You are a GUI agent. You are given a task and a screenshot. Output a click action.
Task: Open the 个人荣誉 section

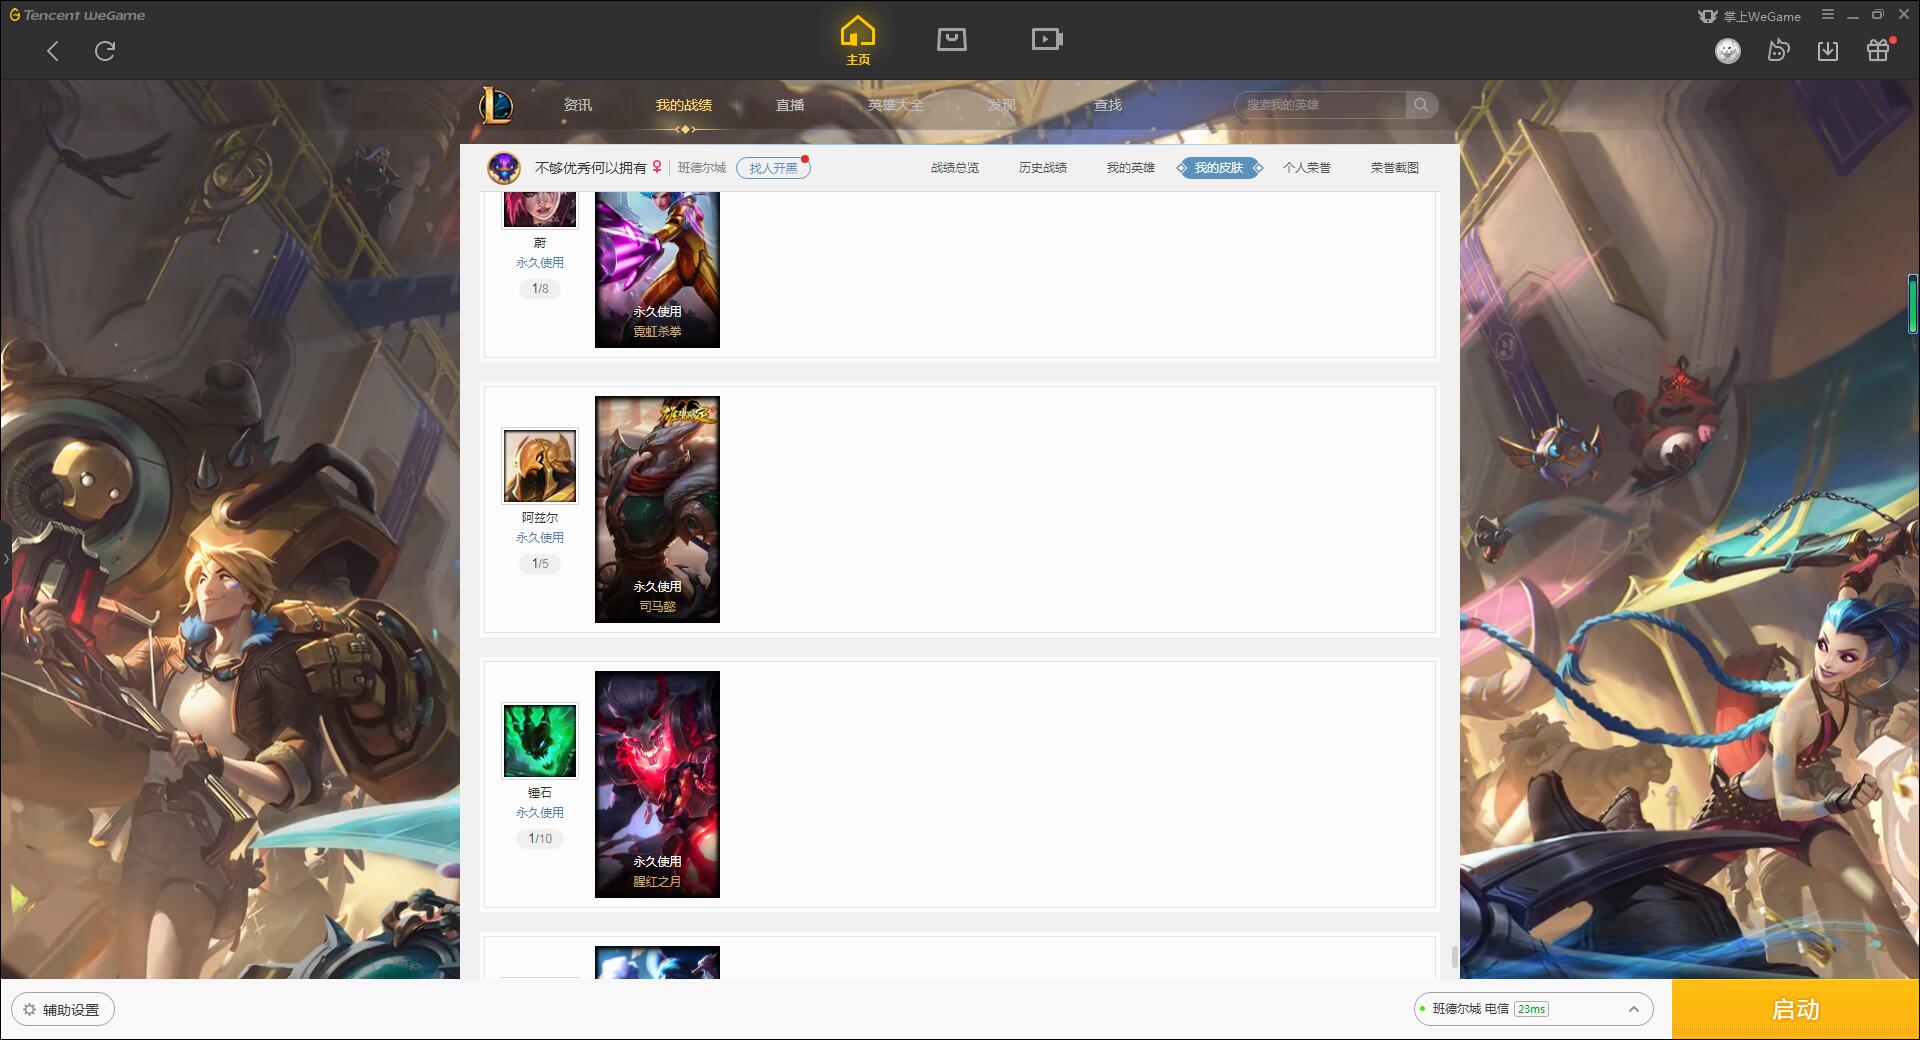coord(1307,168)
